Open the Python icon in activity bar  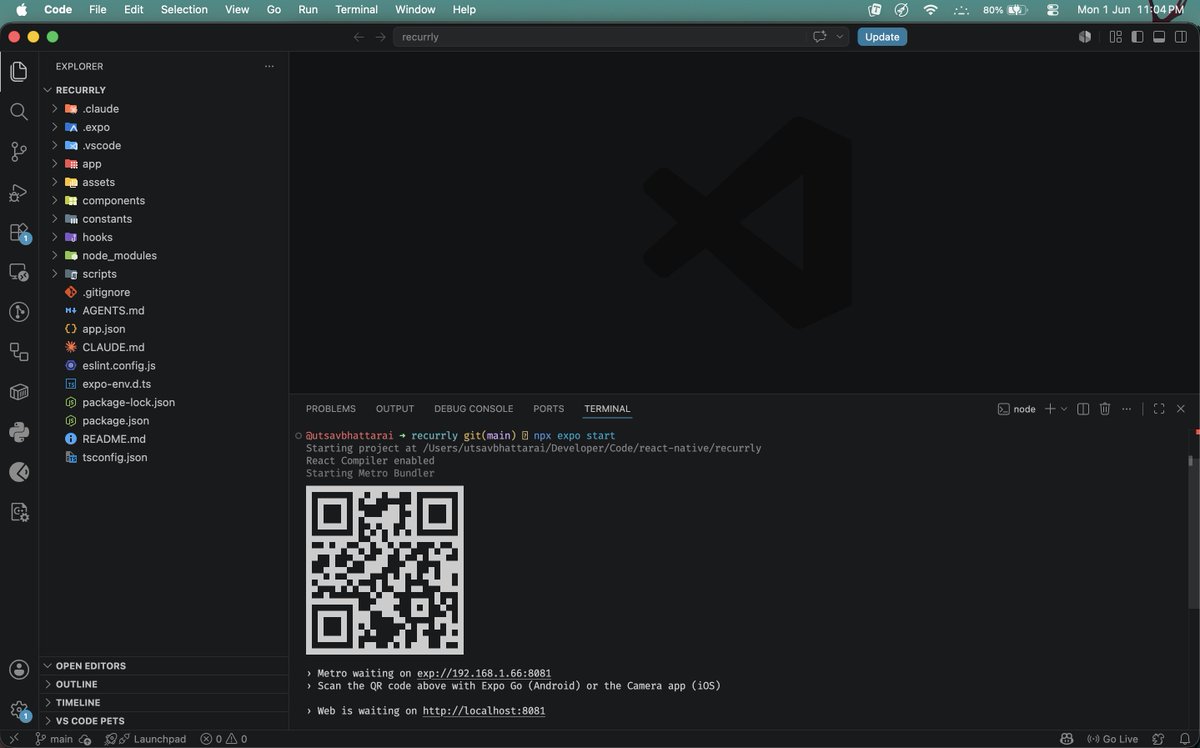pos(18,432)
